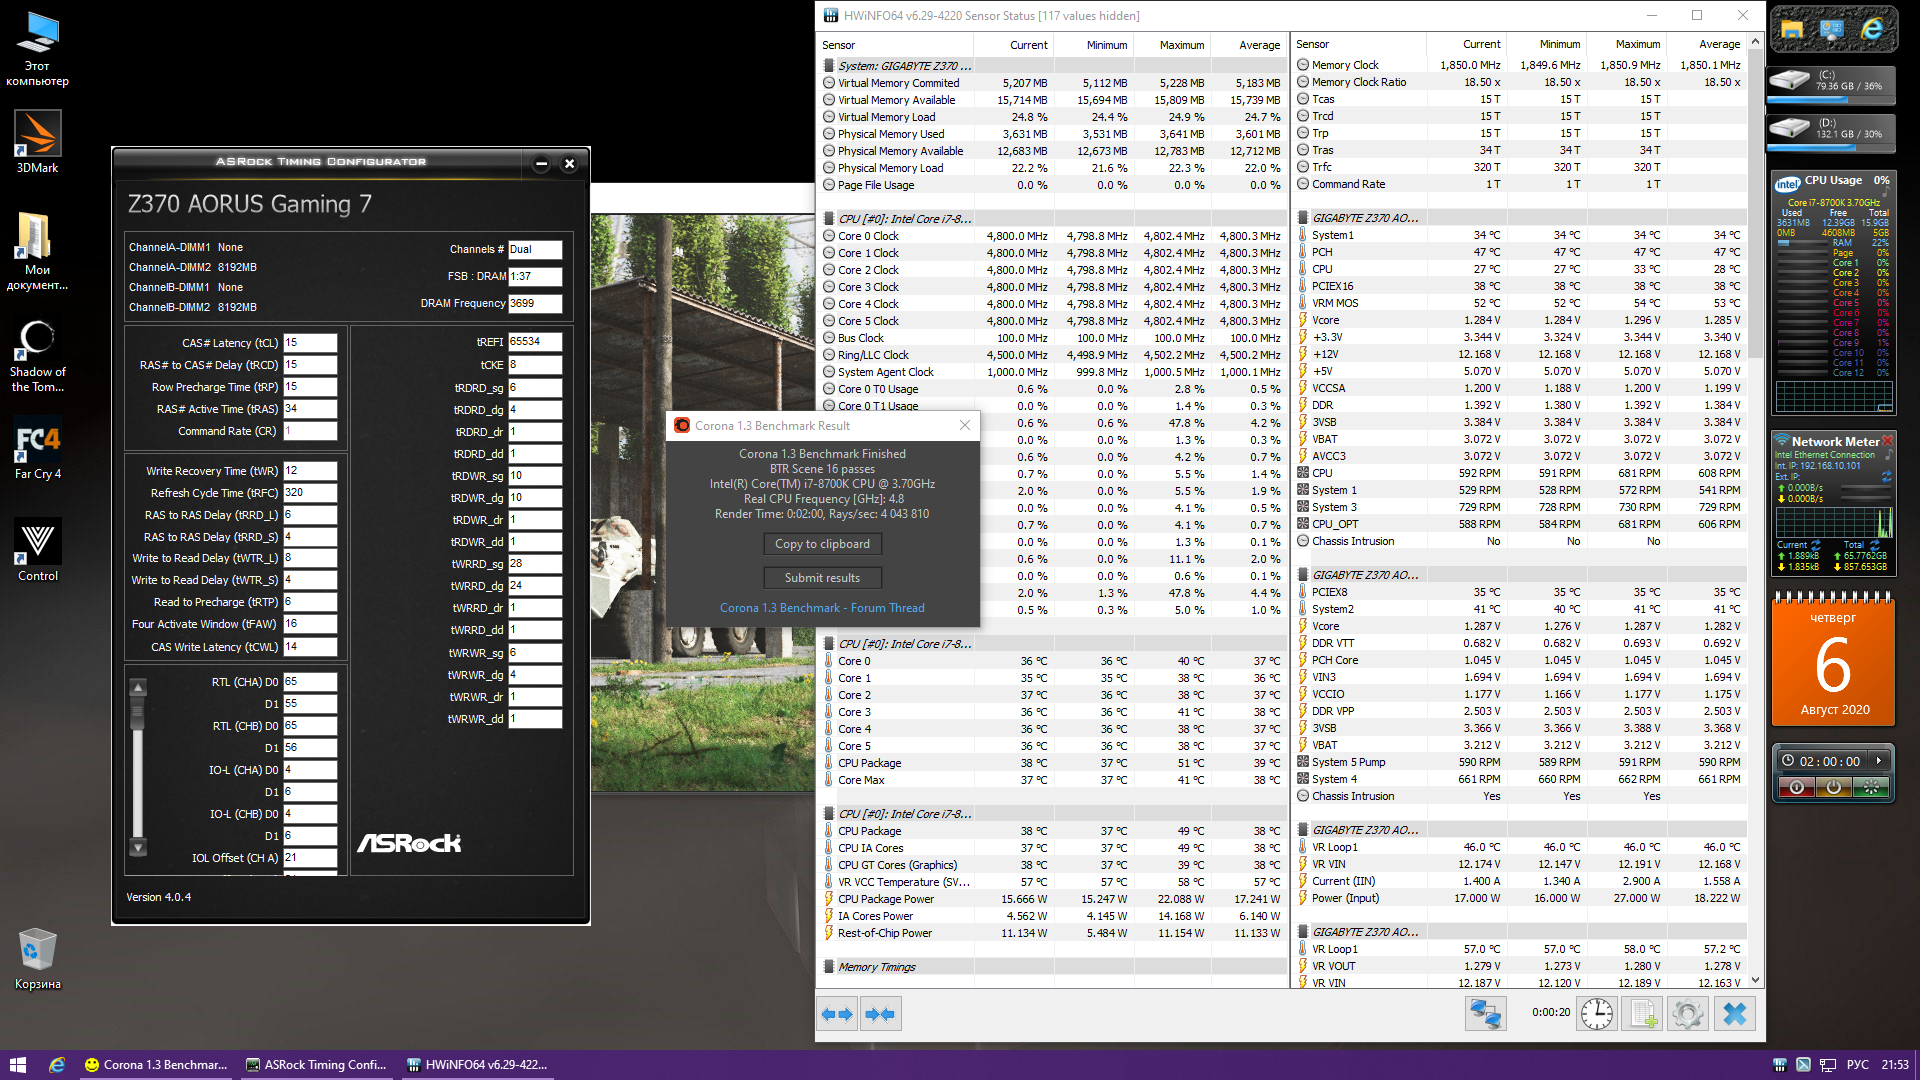Click the blue X close sensors icon
1920x1080 pixels.
tap(1735, 1014)
